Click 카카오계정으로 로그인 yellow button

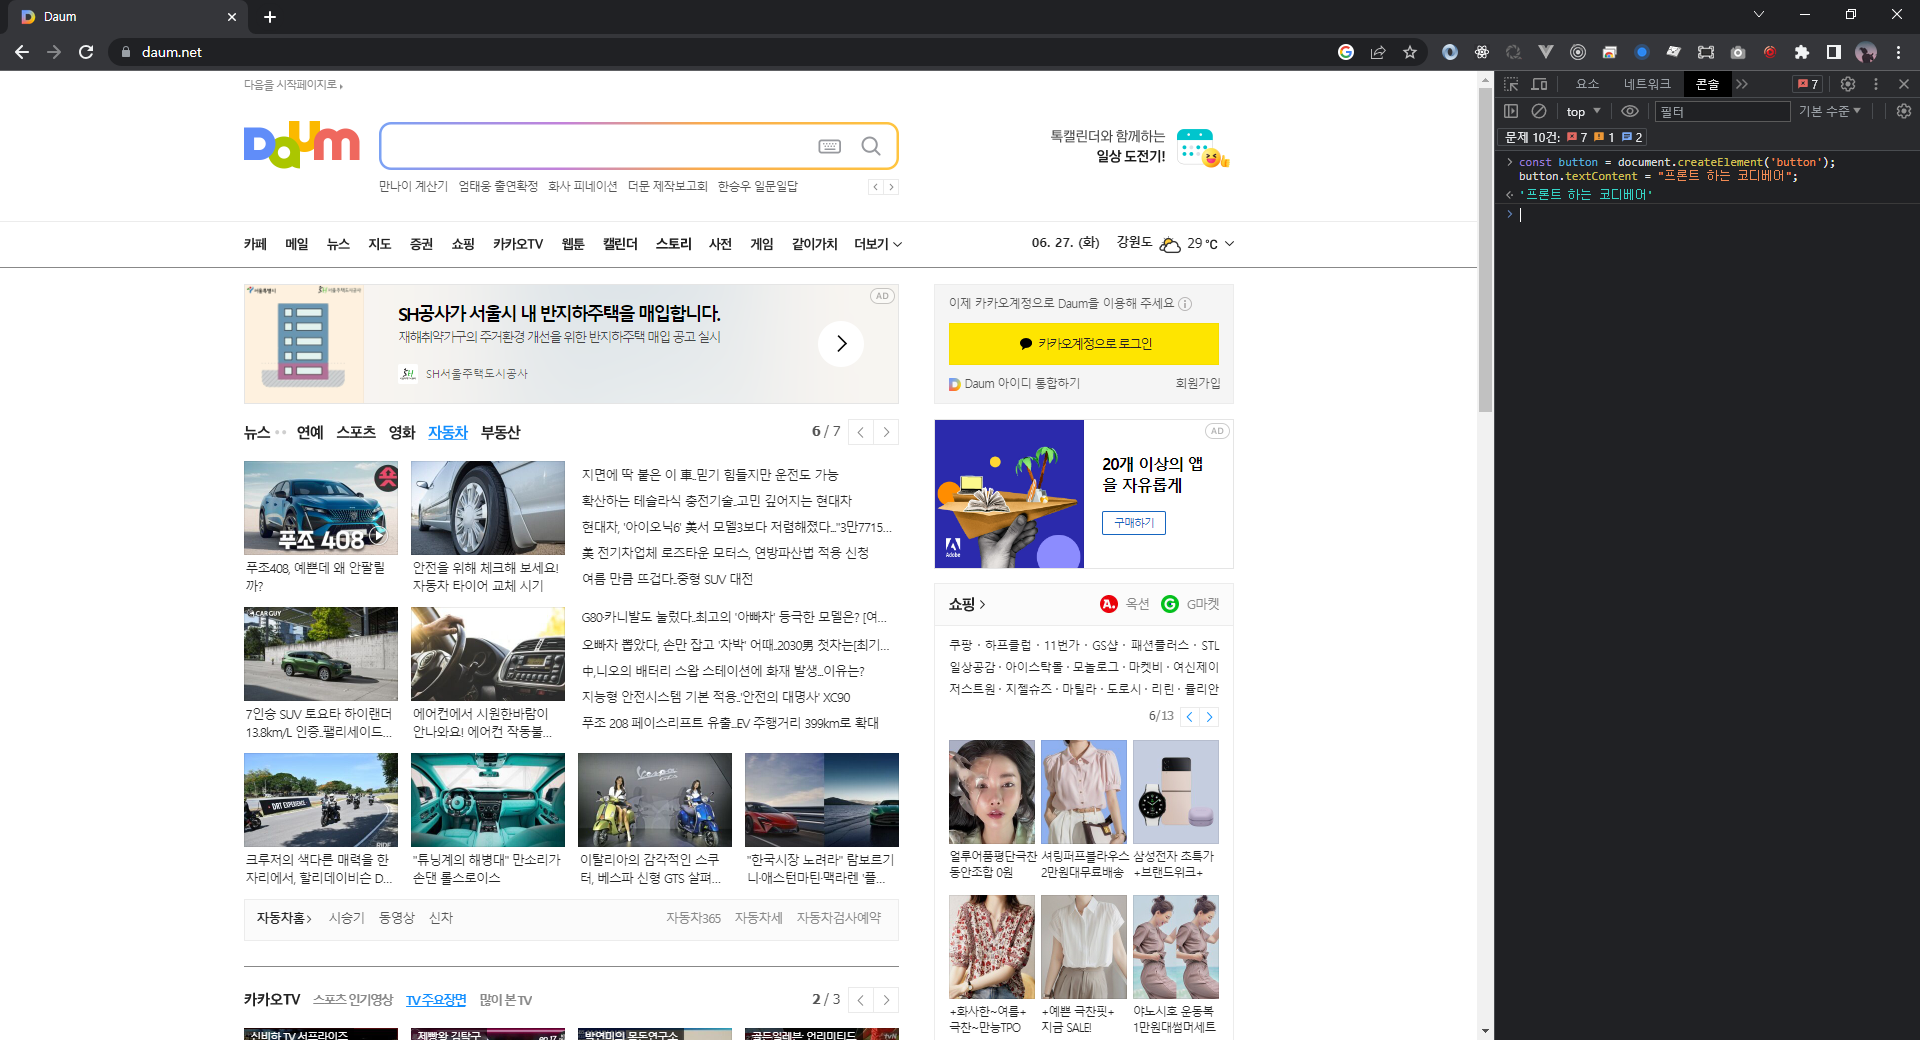click(1084, 344)
